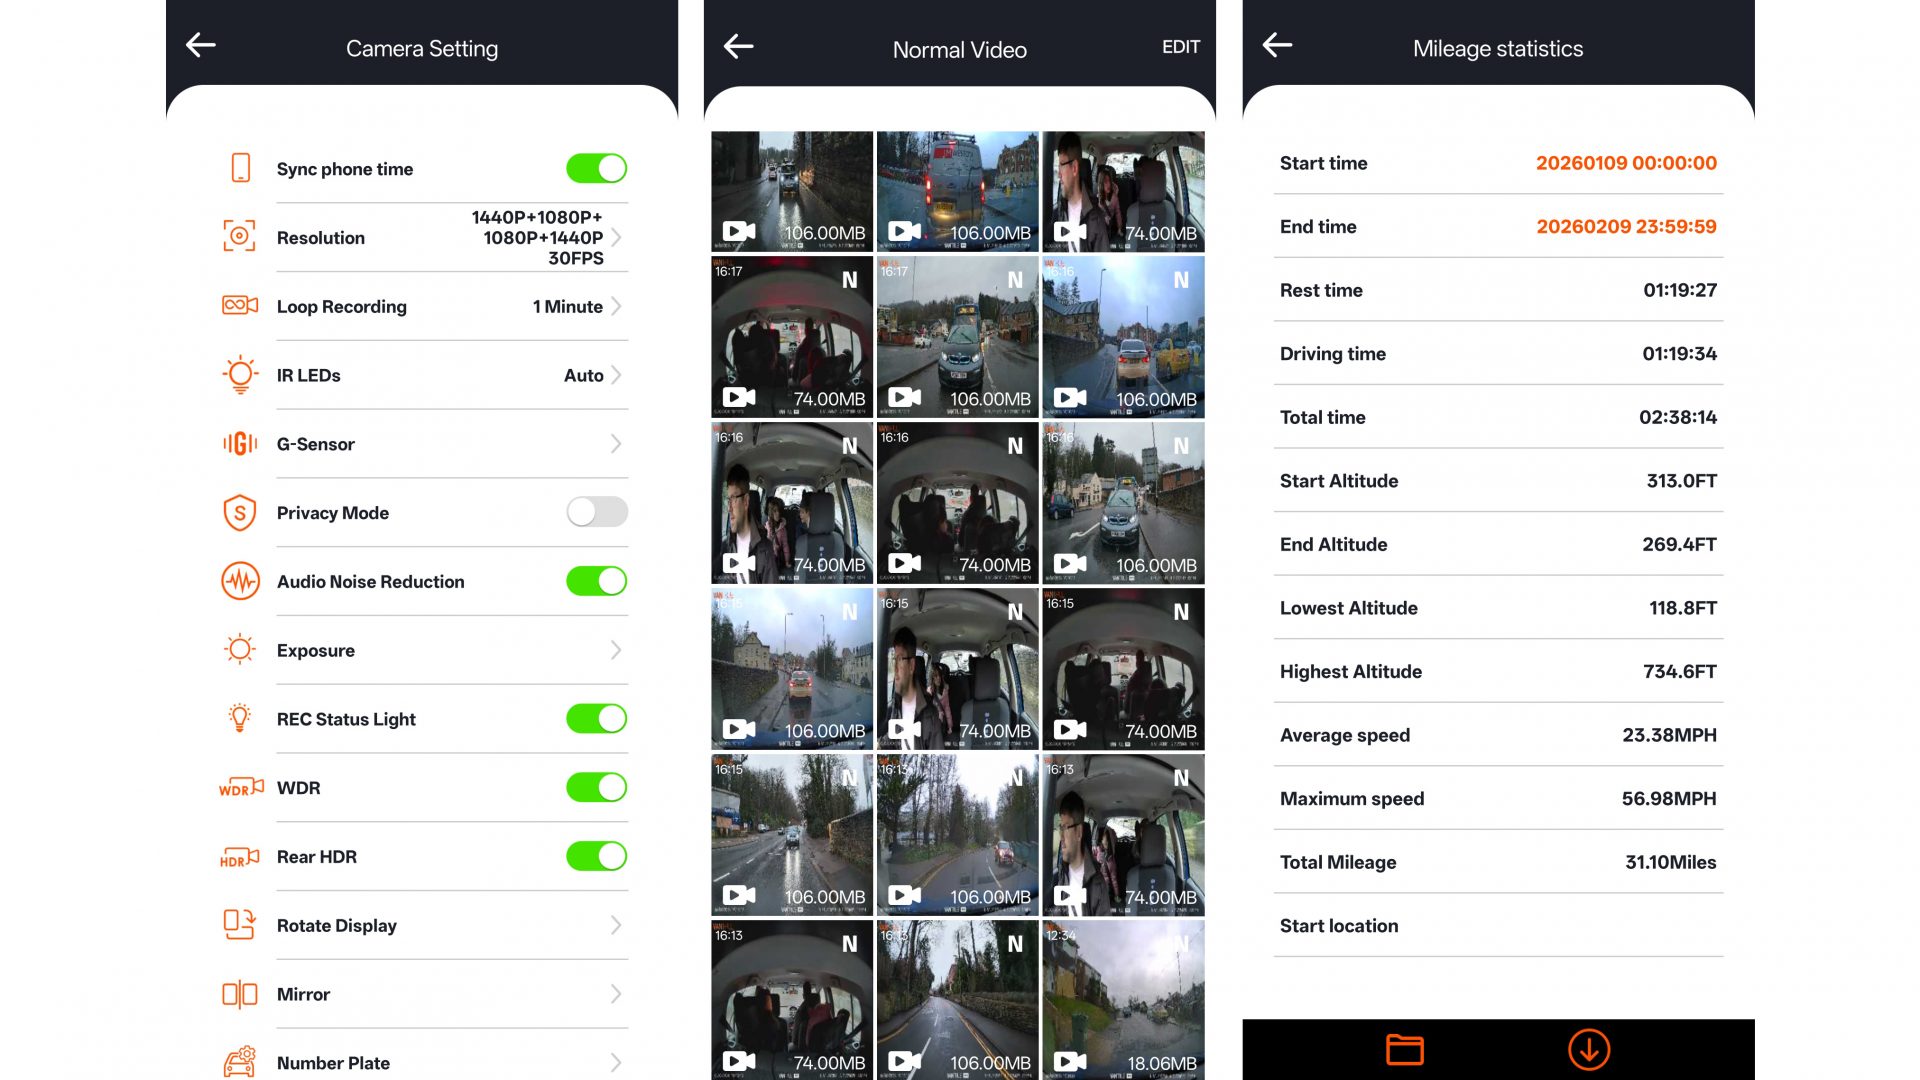This screenshot has height=1080, width=1920.
Task: Click the IR LEDs bulb icon
Action: tap(240, 375)
